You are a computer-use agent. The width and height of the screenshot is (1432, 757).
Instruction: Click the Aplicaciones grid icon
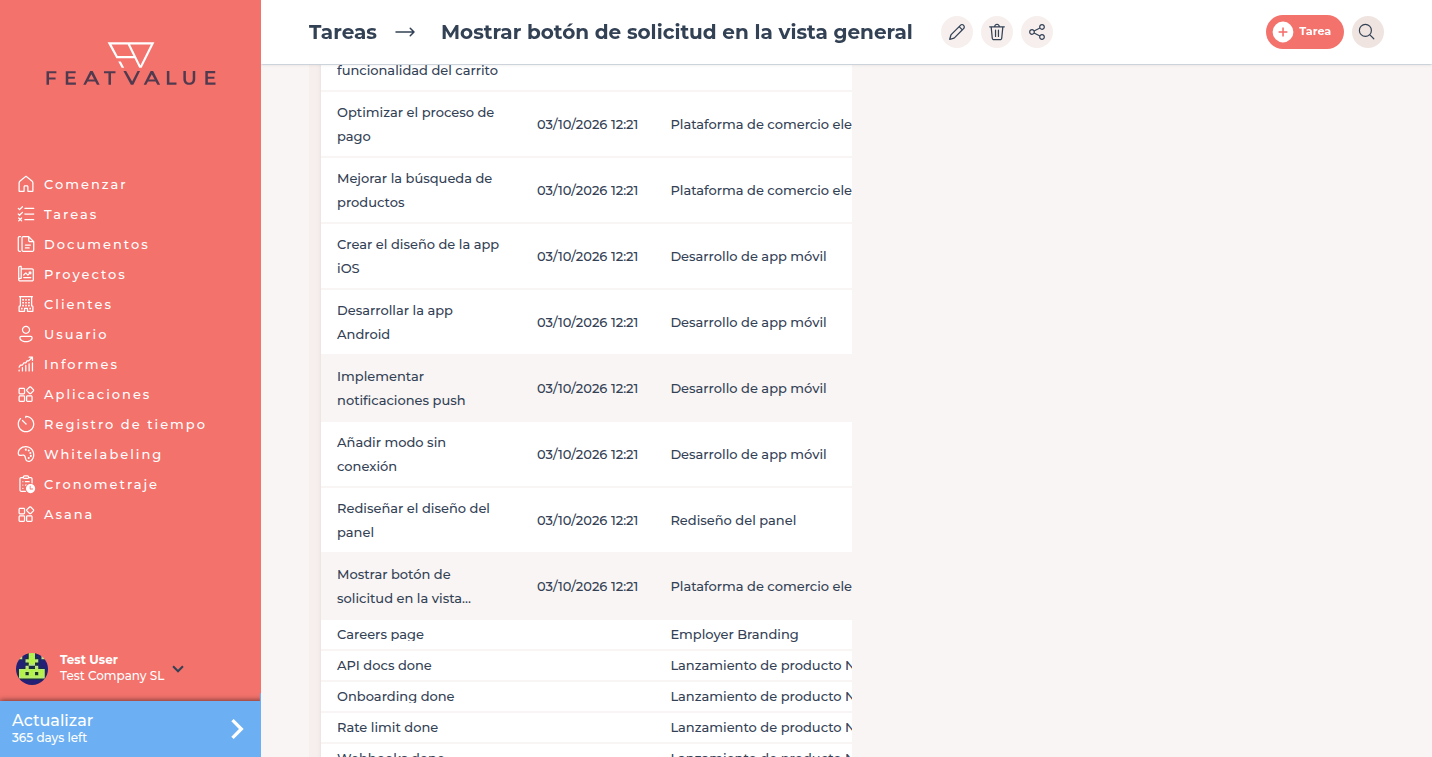click(26, 394)
